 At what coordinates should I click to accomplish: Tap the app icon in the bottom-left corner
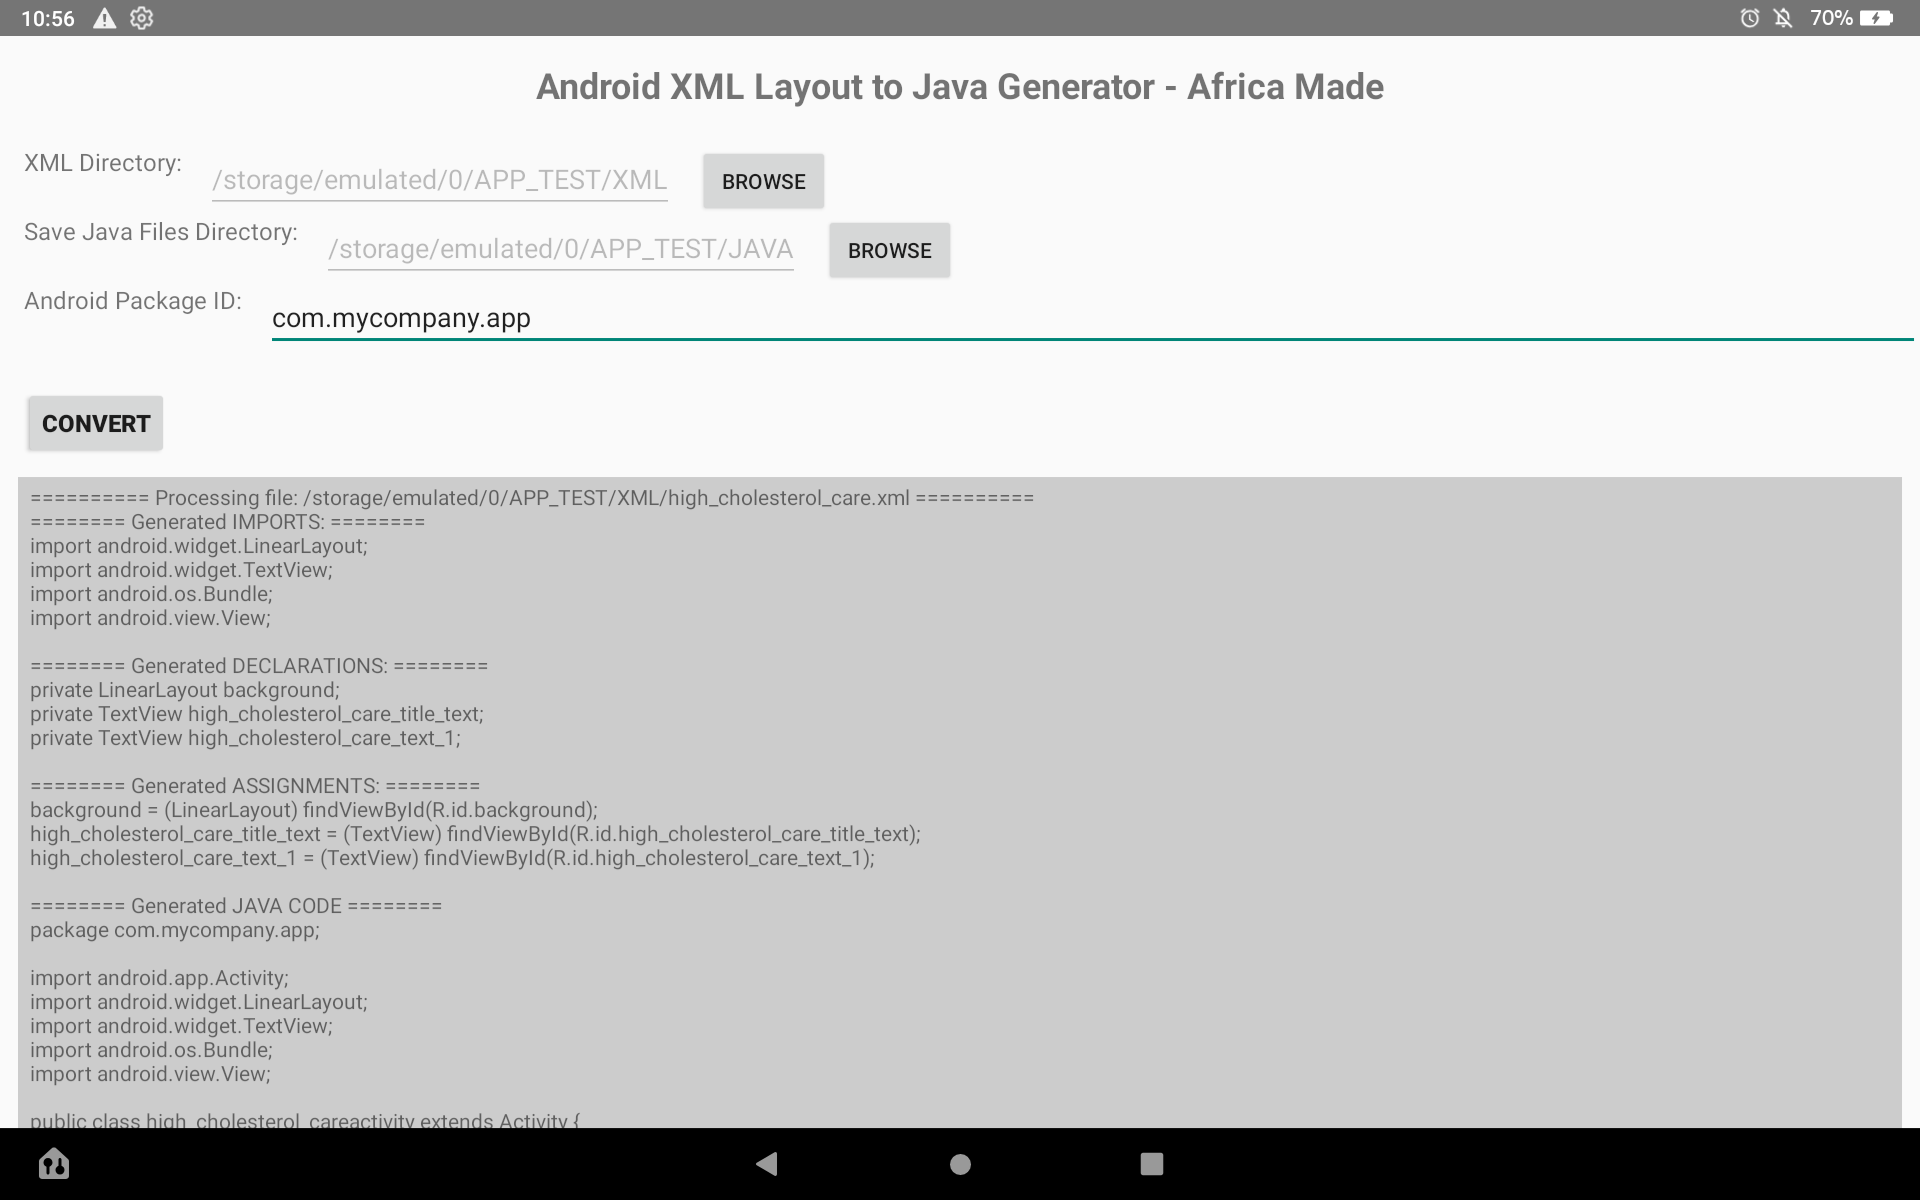point(54,1164)
